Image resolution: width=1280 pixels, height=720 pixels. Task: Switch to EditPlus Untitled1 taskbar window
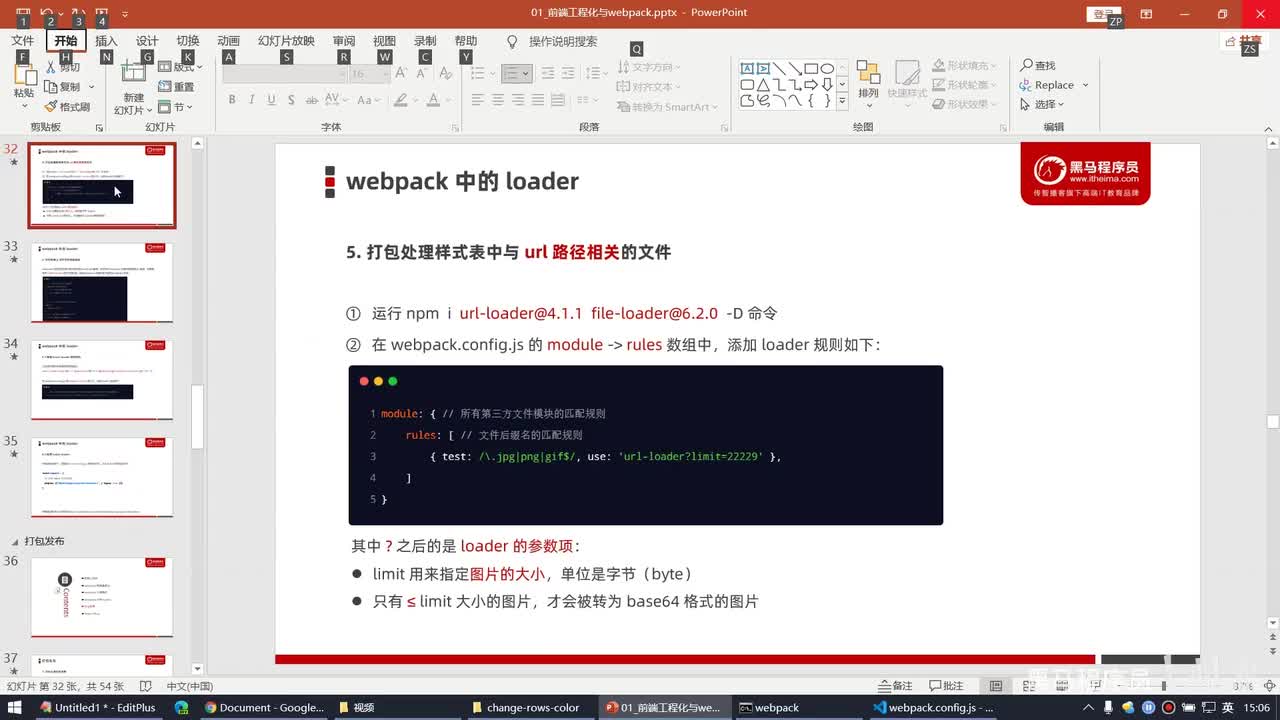(x=98, y=707)
